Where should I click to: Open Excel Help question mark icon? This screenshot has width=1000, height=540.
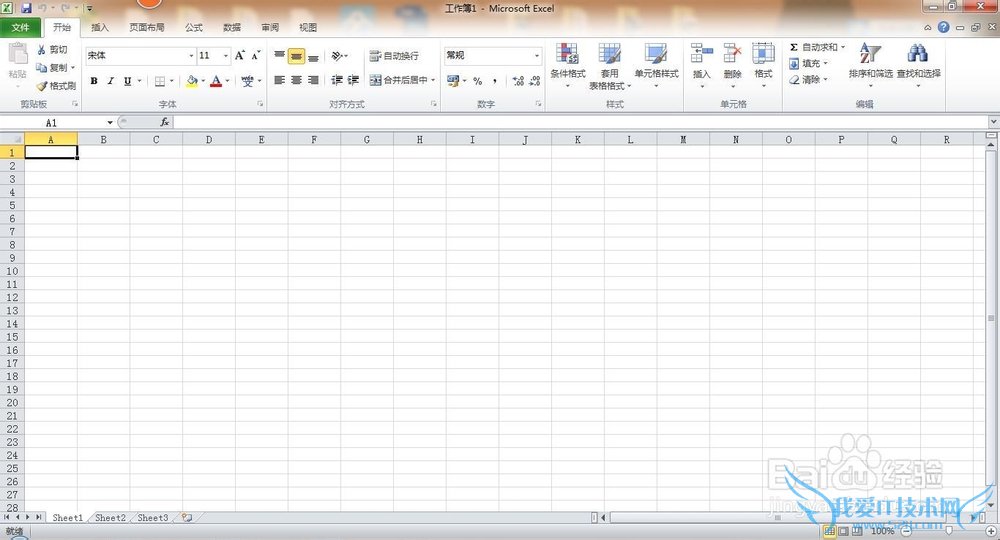coord(943,27)
